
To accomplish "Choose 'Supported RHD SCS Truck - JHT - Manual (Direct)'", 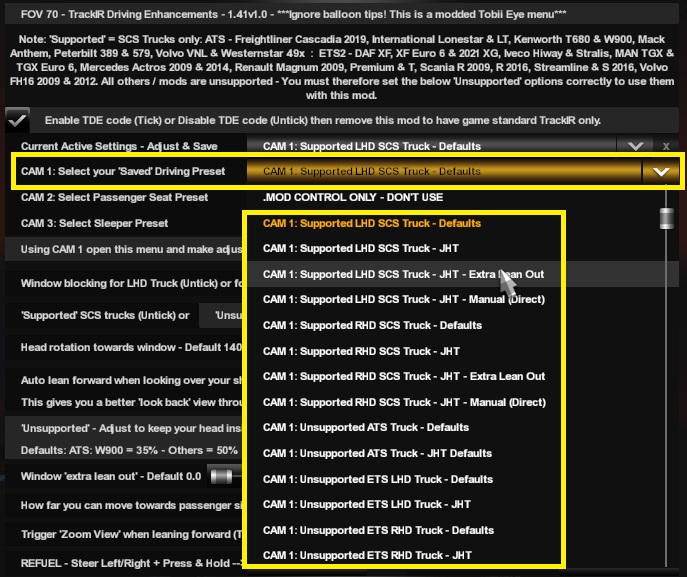I will tap(404, 402).
